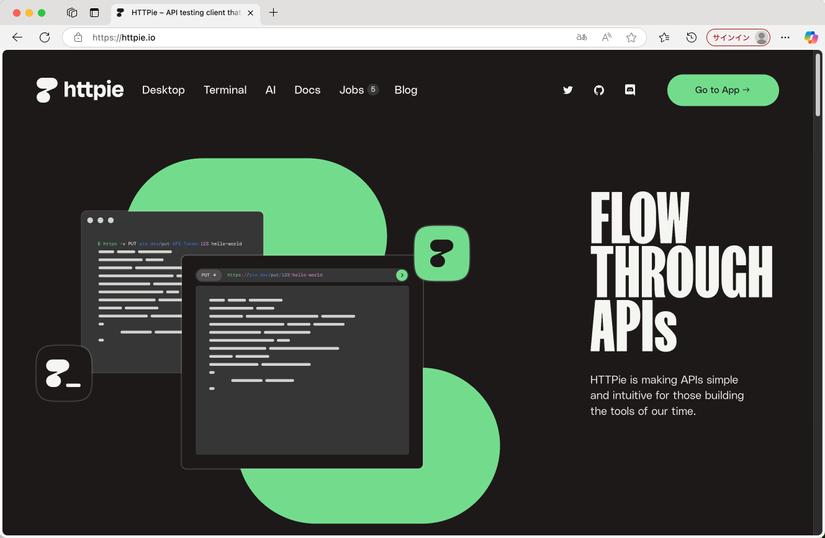
Task: Open the AI page
Action: 270,90
